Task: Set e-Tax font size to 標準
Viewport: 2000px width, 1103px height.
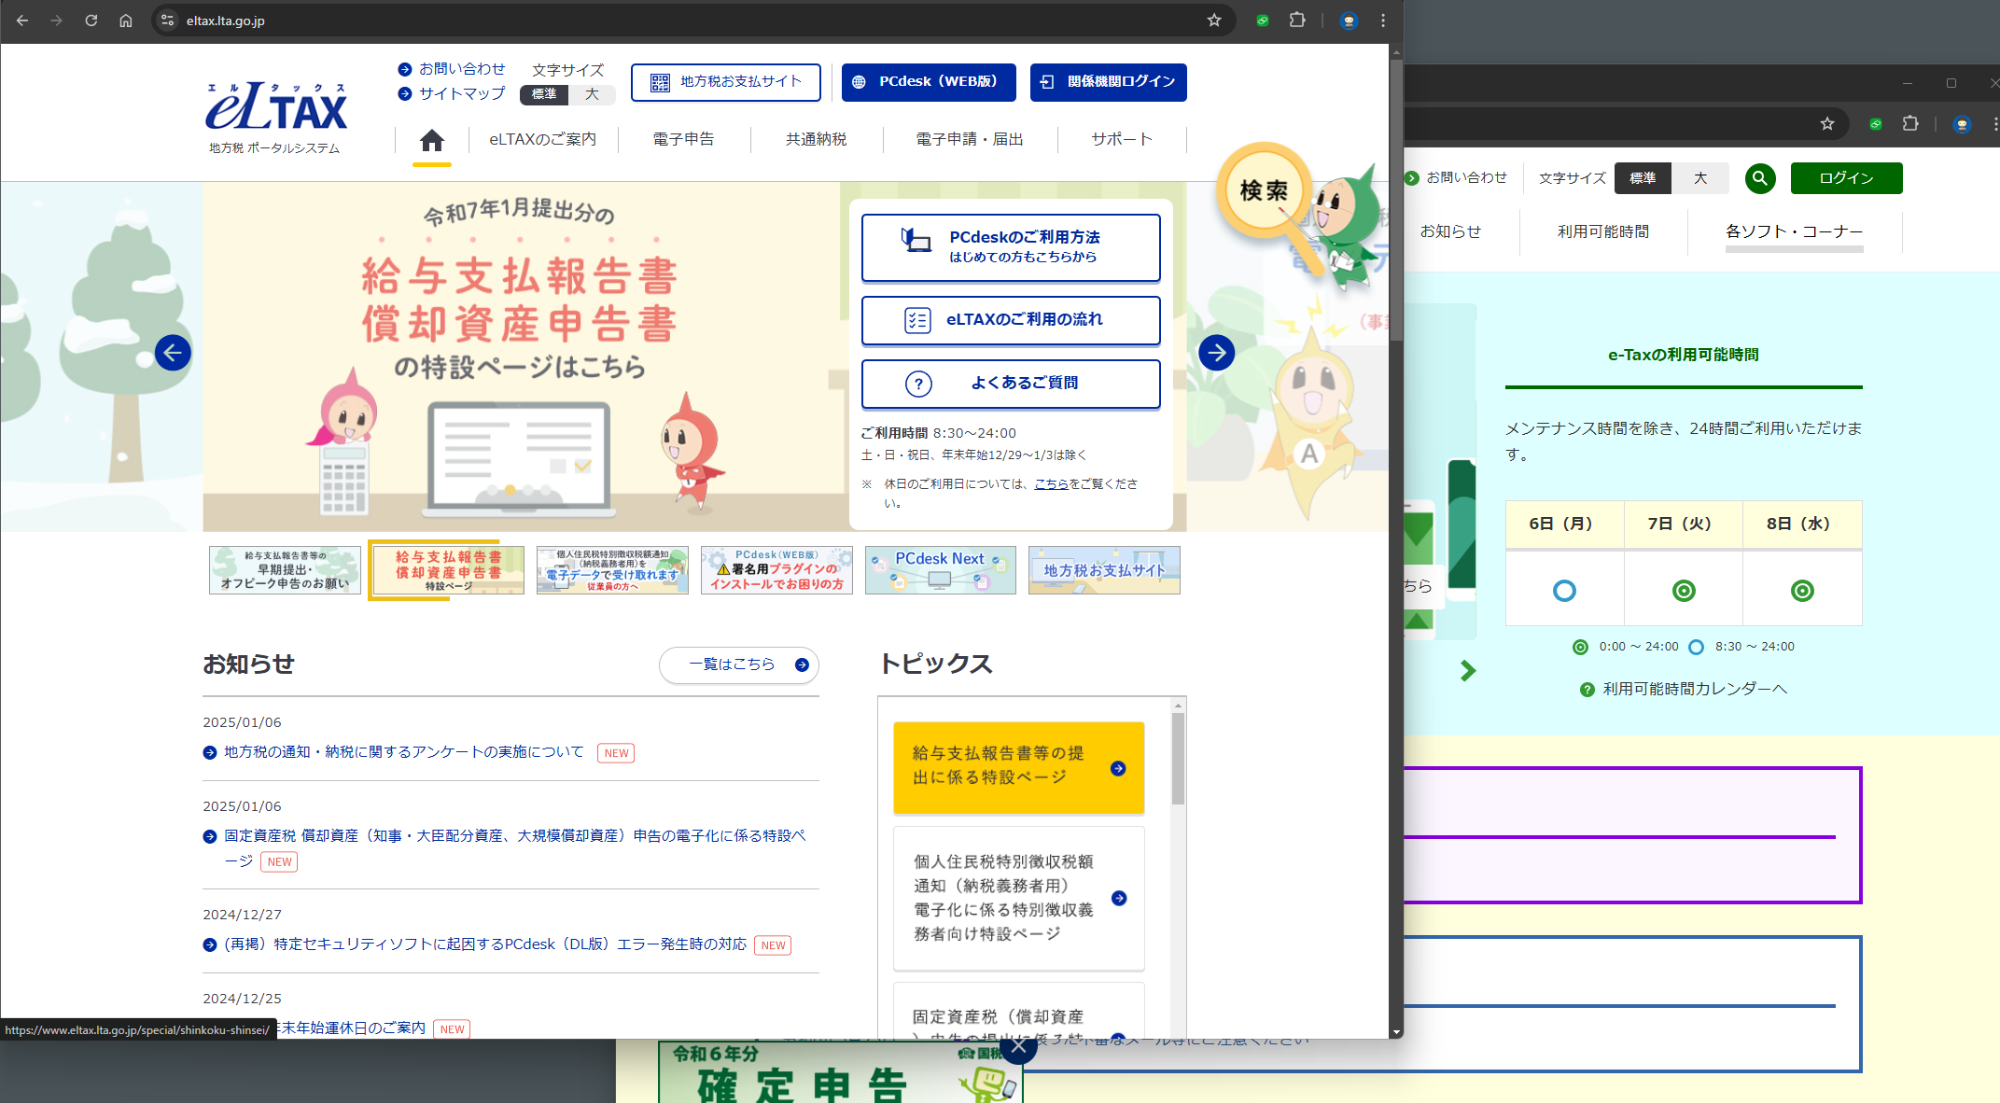Action: [1643, 178]
